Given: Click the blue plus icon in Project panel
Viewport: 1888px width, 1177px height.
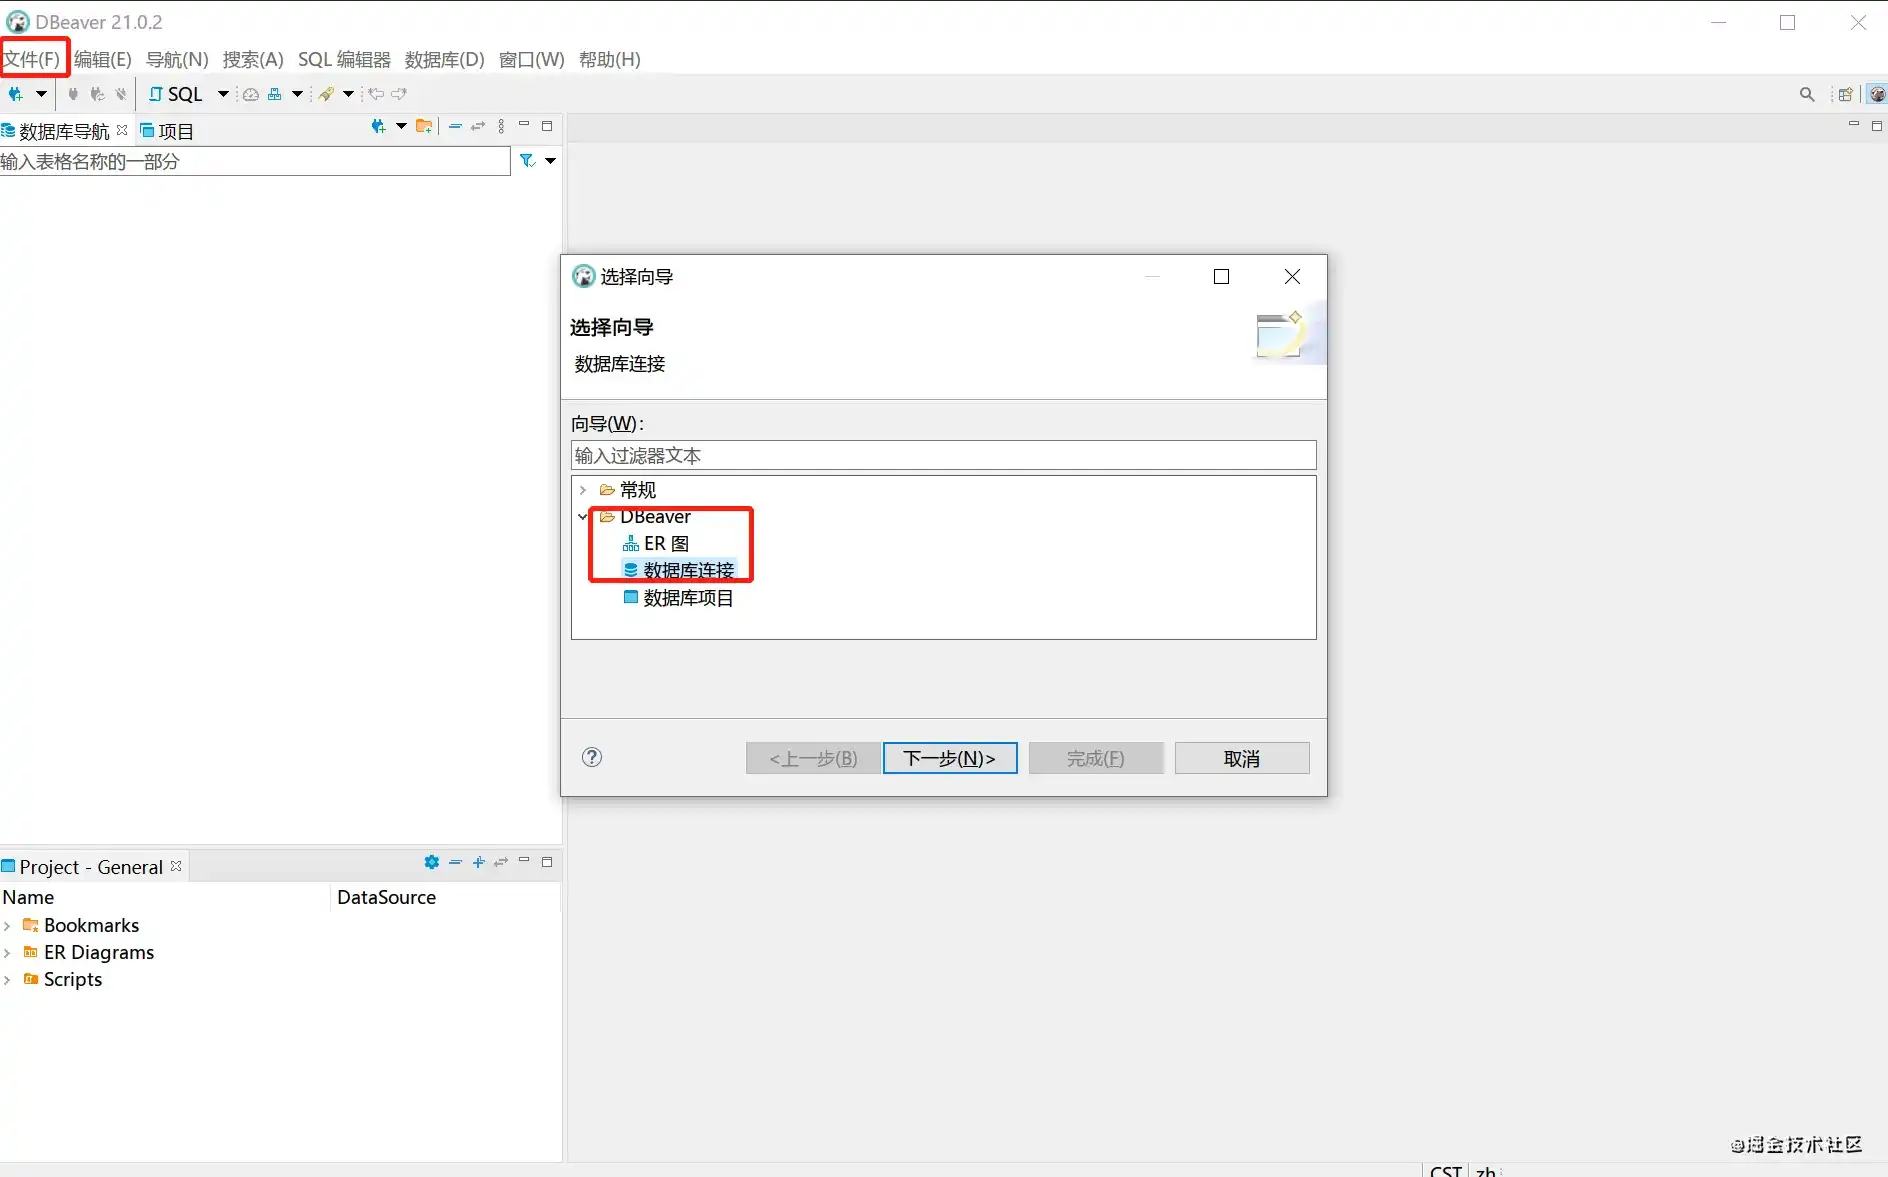Looking at the screenshot, I should point(478,862).
